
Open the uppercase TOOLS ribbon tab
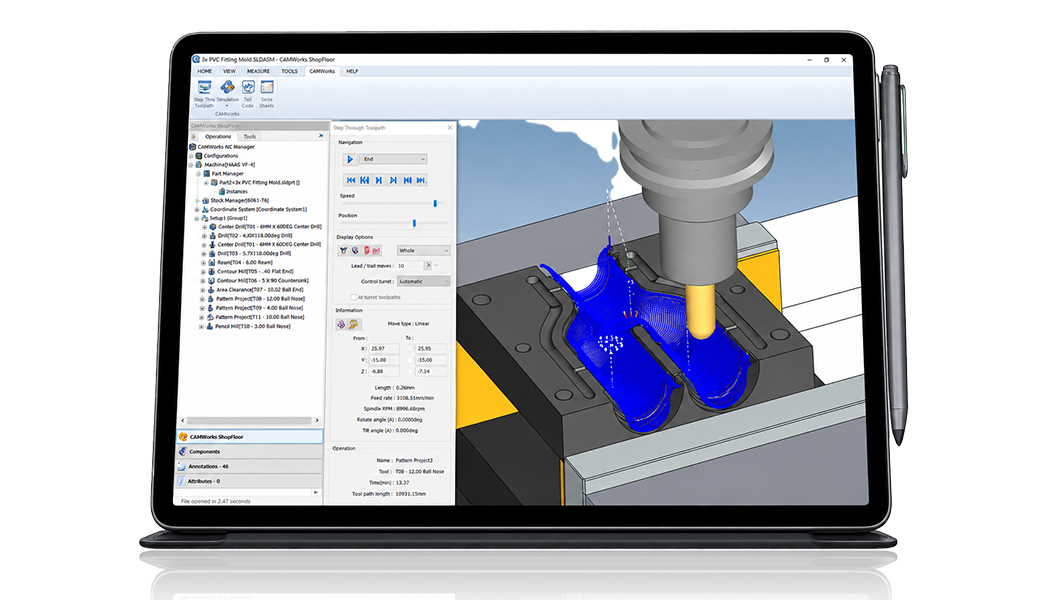pos(289,71)
